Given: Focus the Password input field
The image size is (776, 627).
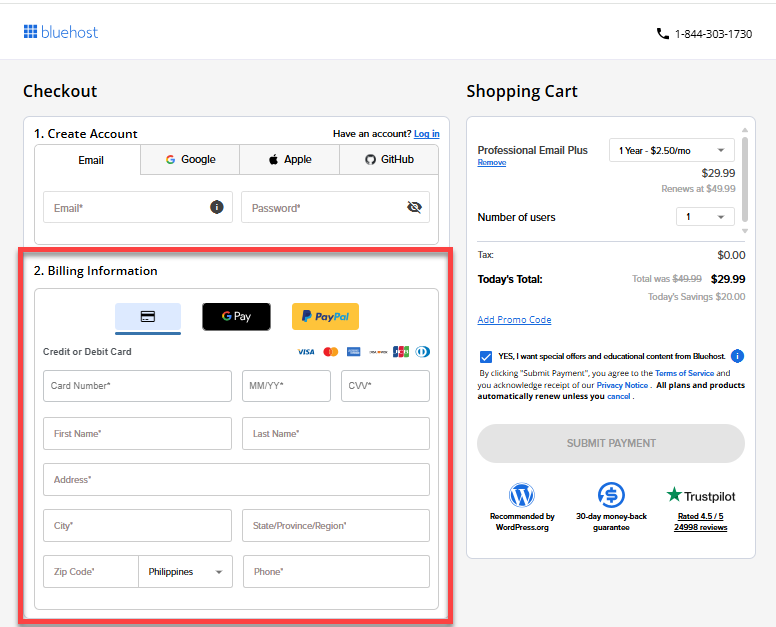Looking at the screenshot, I should (x=336, y=207).
